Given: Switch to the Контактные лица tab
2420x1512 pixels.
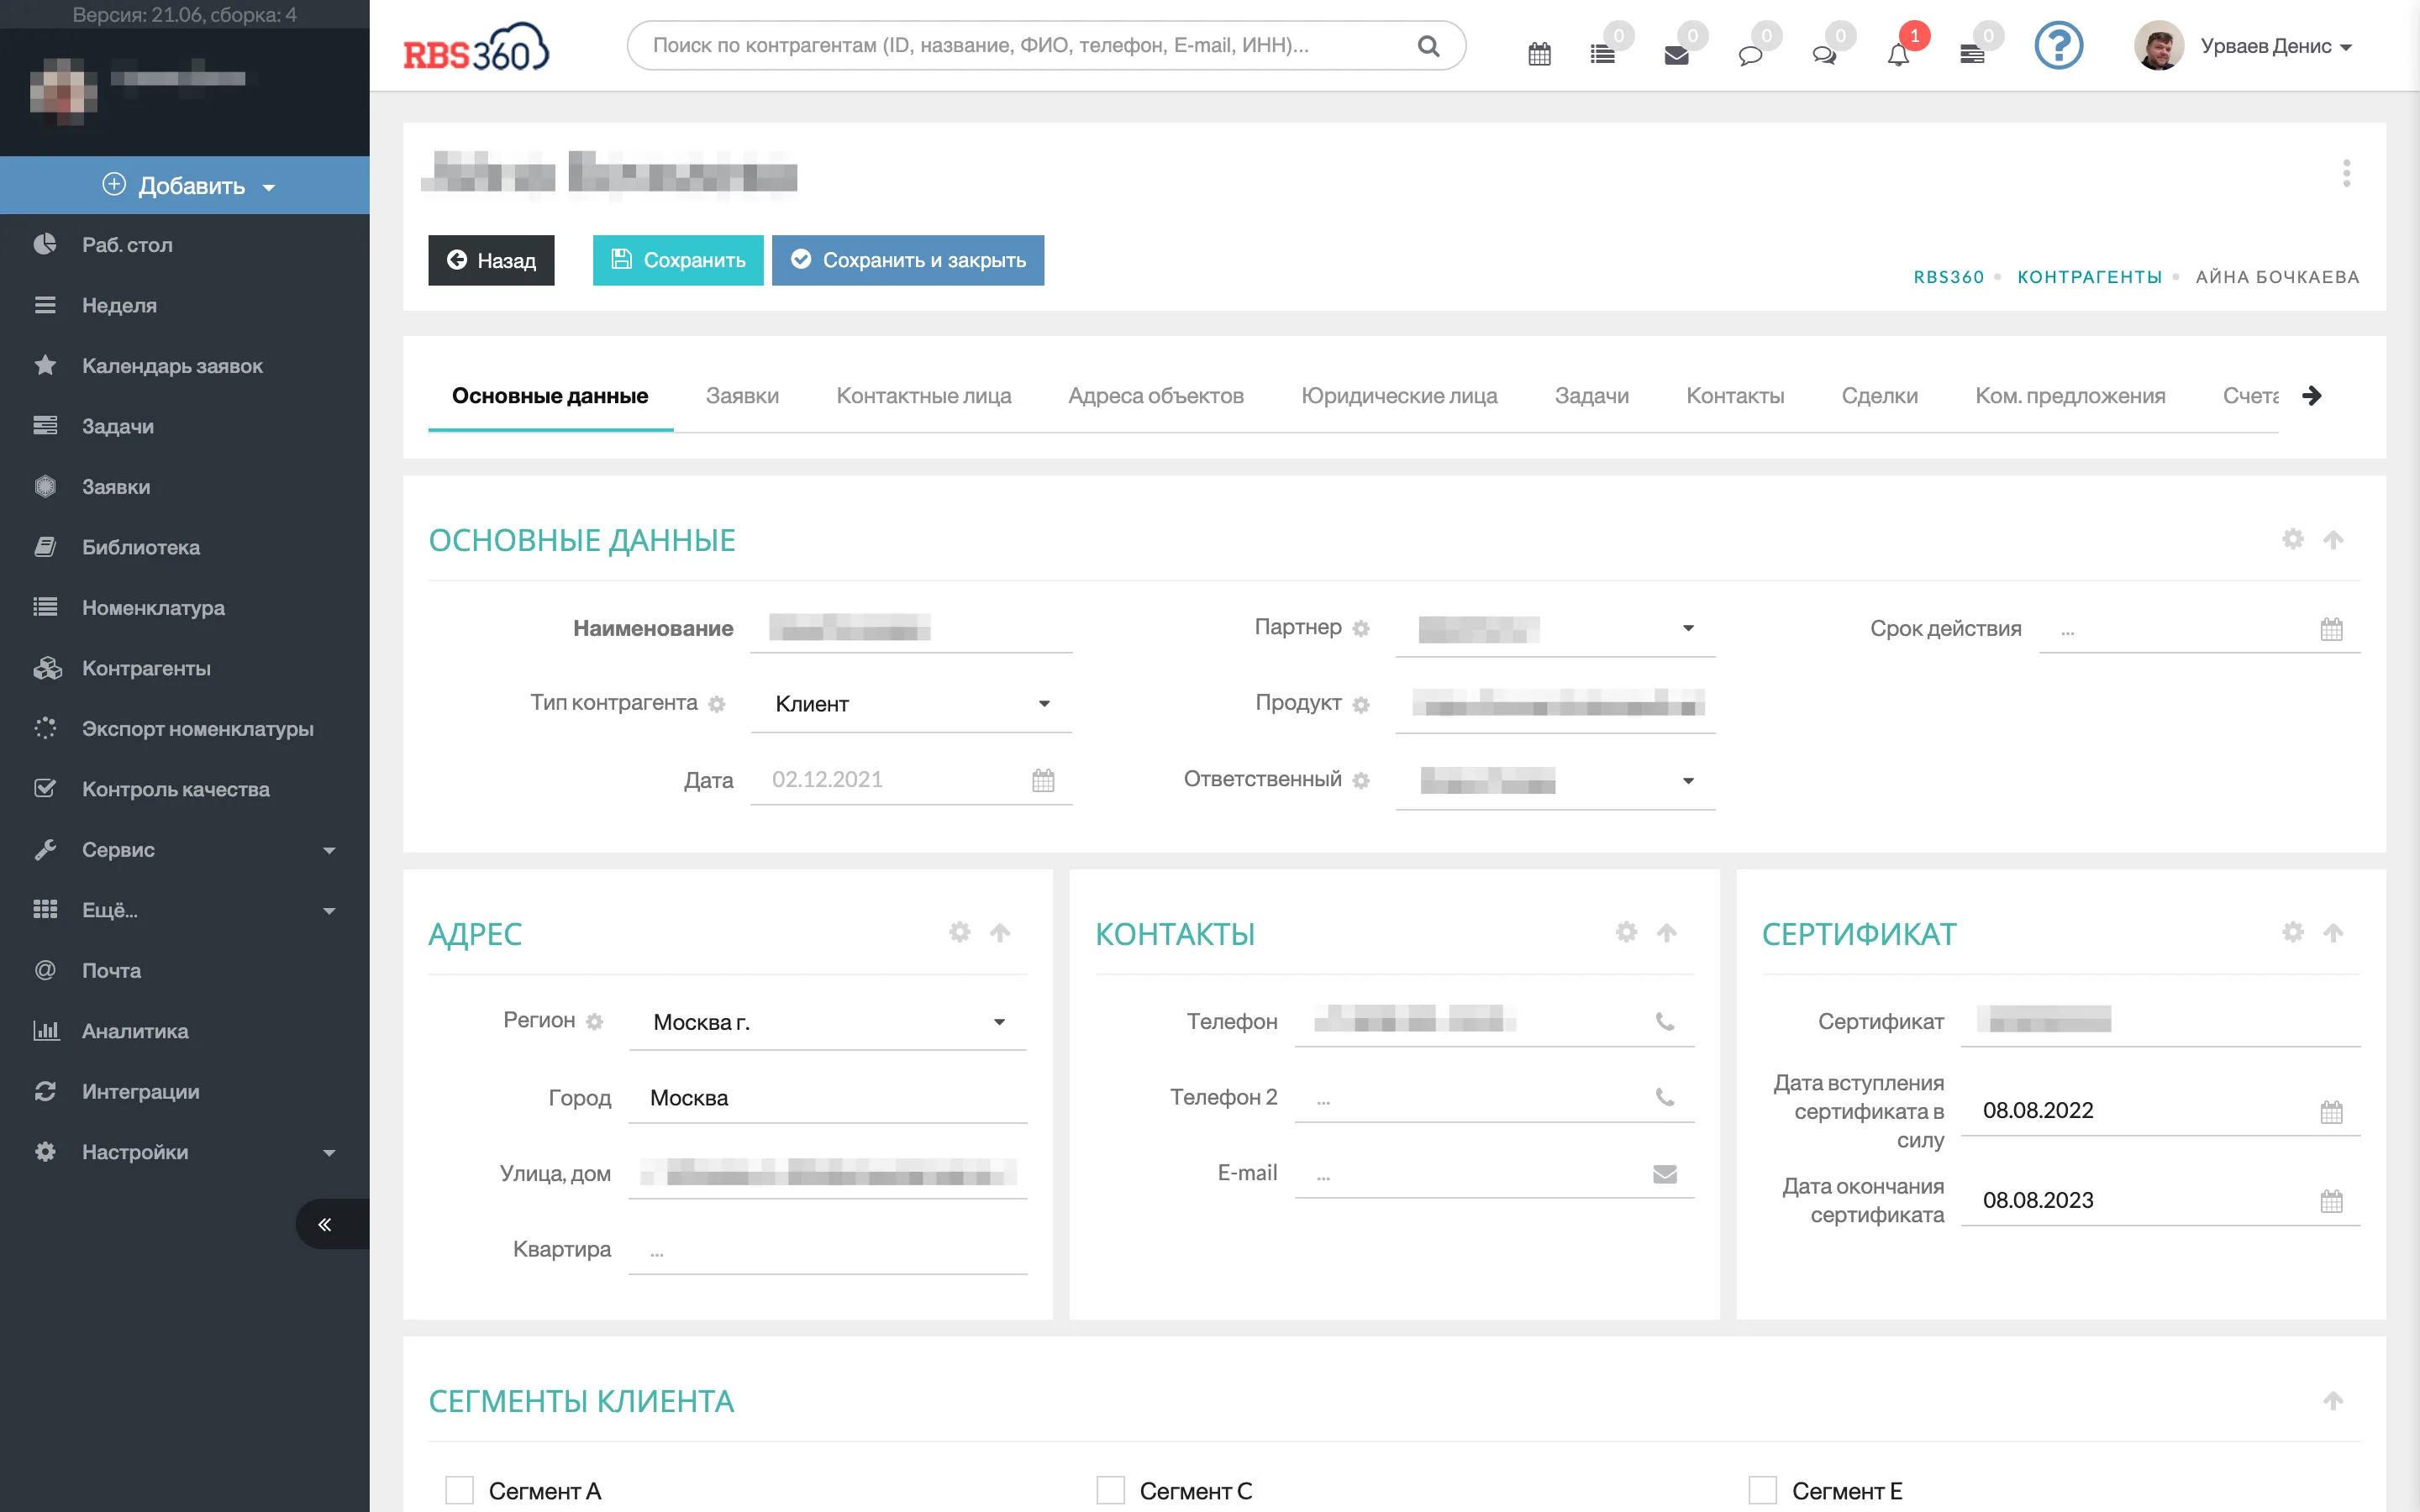Looking at the screenshot, I should (x=923, y=396).
